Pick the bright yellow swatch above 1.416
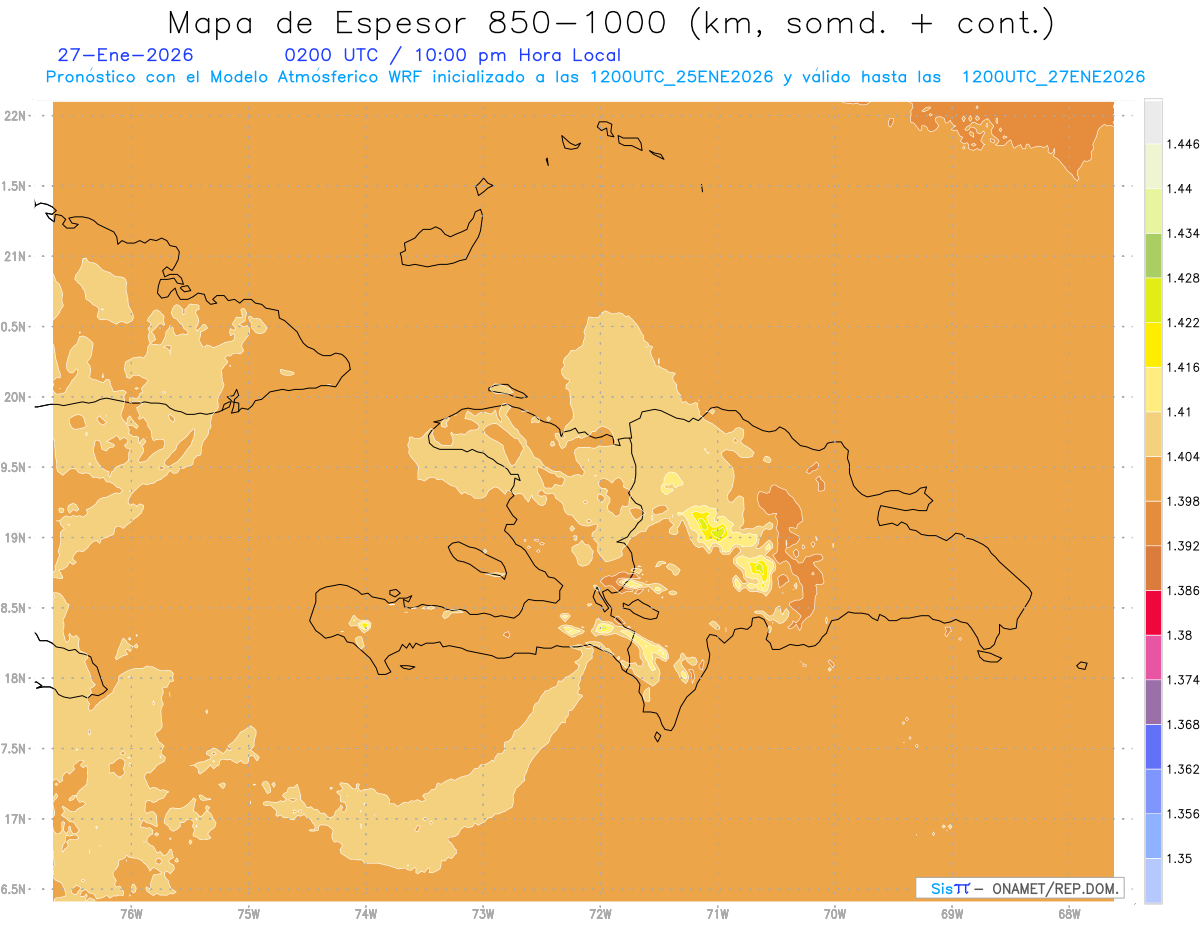The width and height of the screenshot is (1200, 927). (1153, 344)
